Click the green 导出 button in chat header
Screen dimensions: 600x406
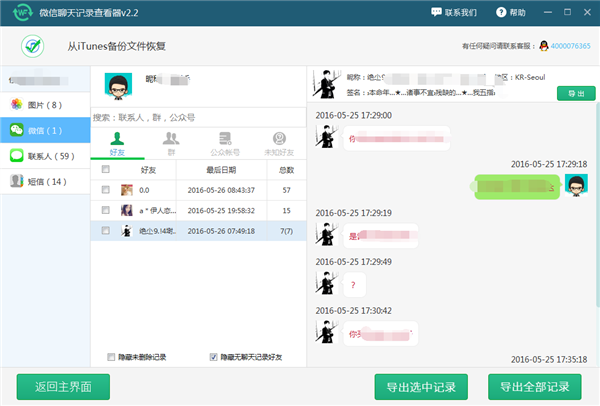576,93
